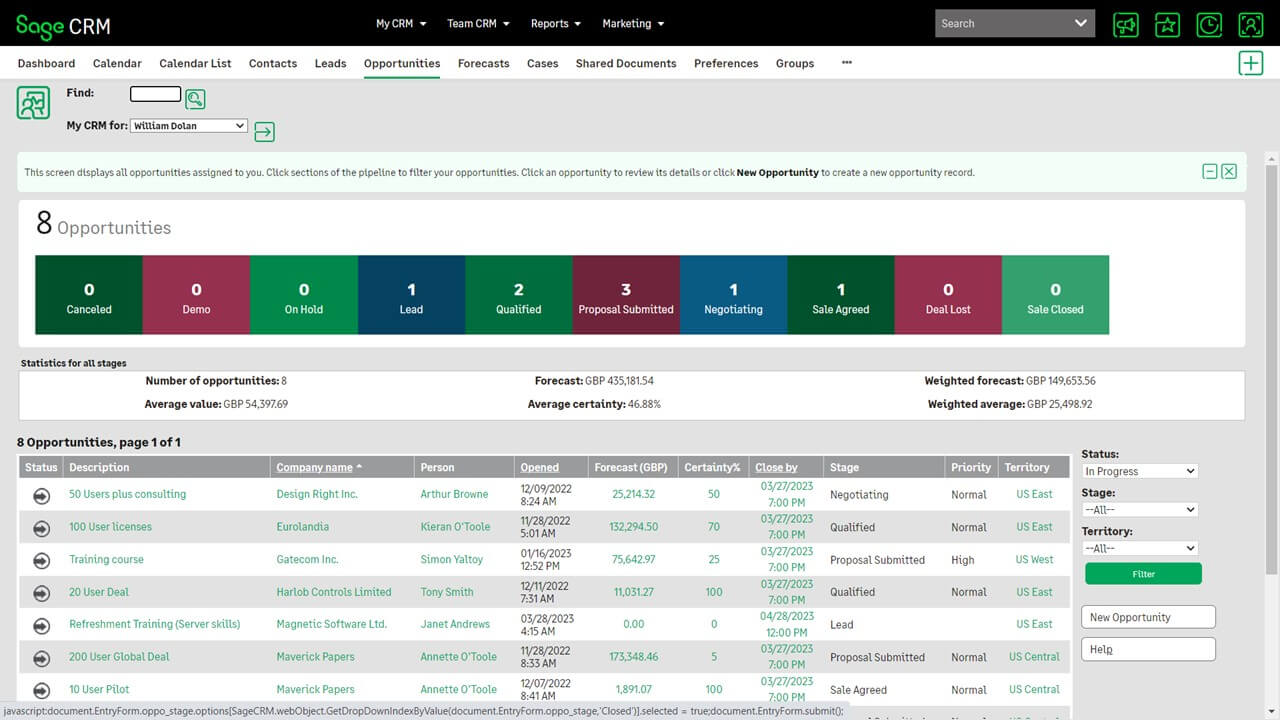The image size is (1280, 720).
Task: Click status icon for 20 User Deal
Action: coord(41,592)
